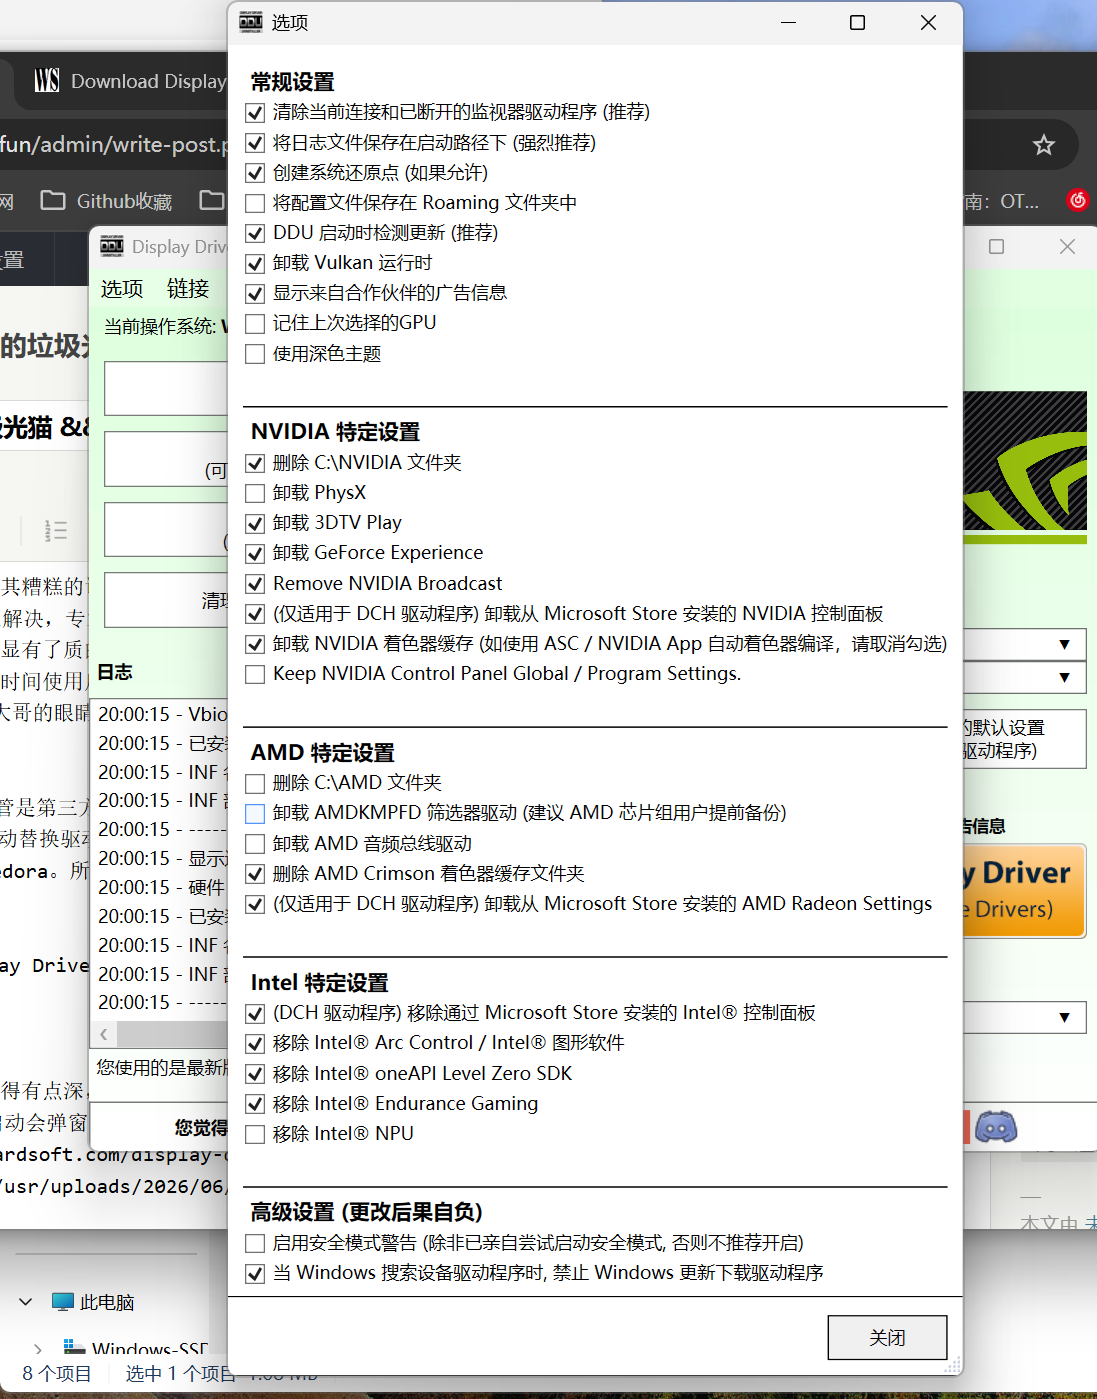Toggle 移除 Intel Endurance Gaming checkbox
This screenshot has height=1399, width=1097.
(x=255, y=1104)
